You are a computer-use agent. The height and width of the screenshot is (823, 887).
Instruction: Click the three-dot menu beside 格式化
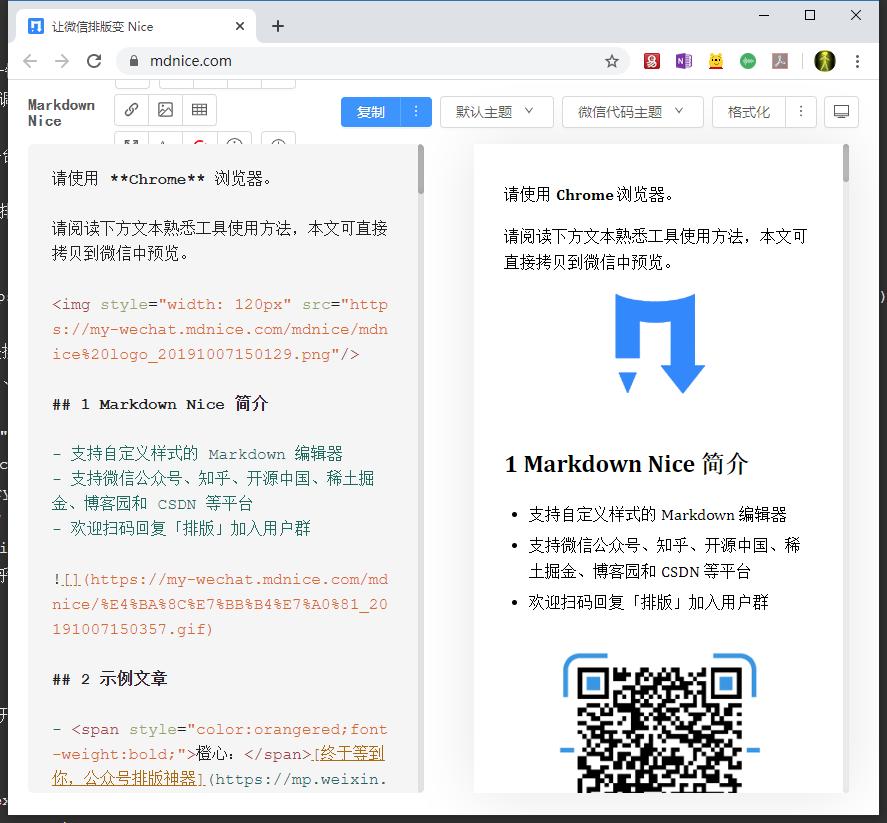[x=801, y=112]
